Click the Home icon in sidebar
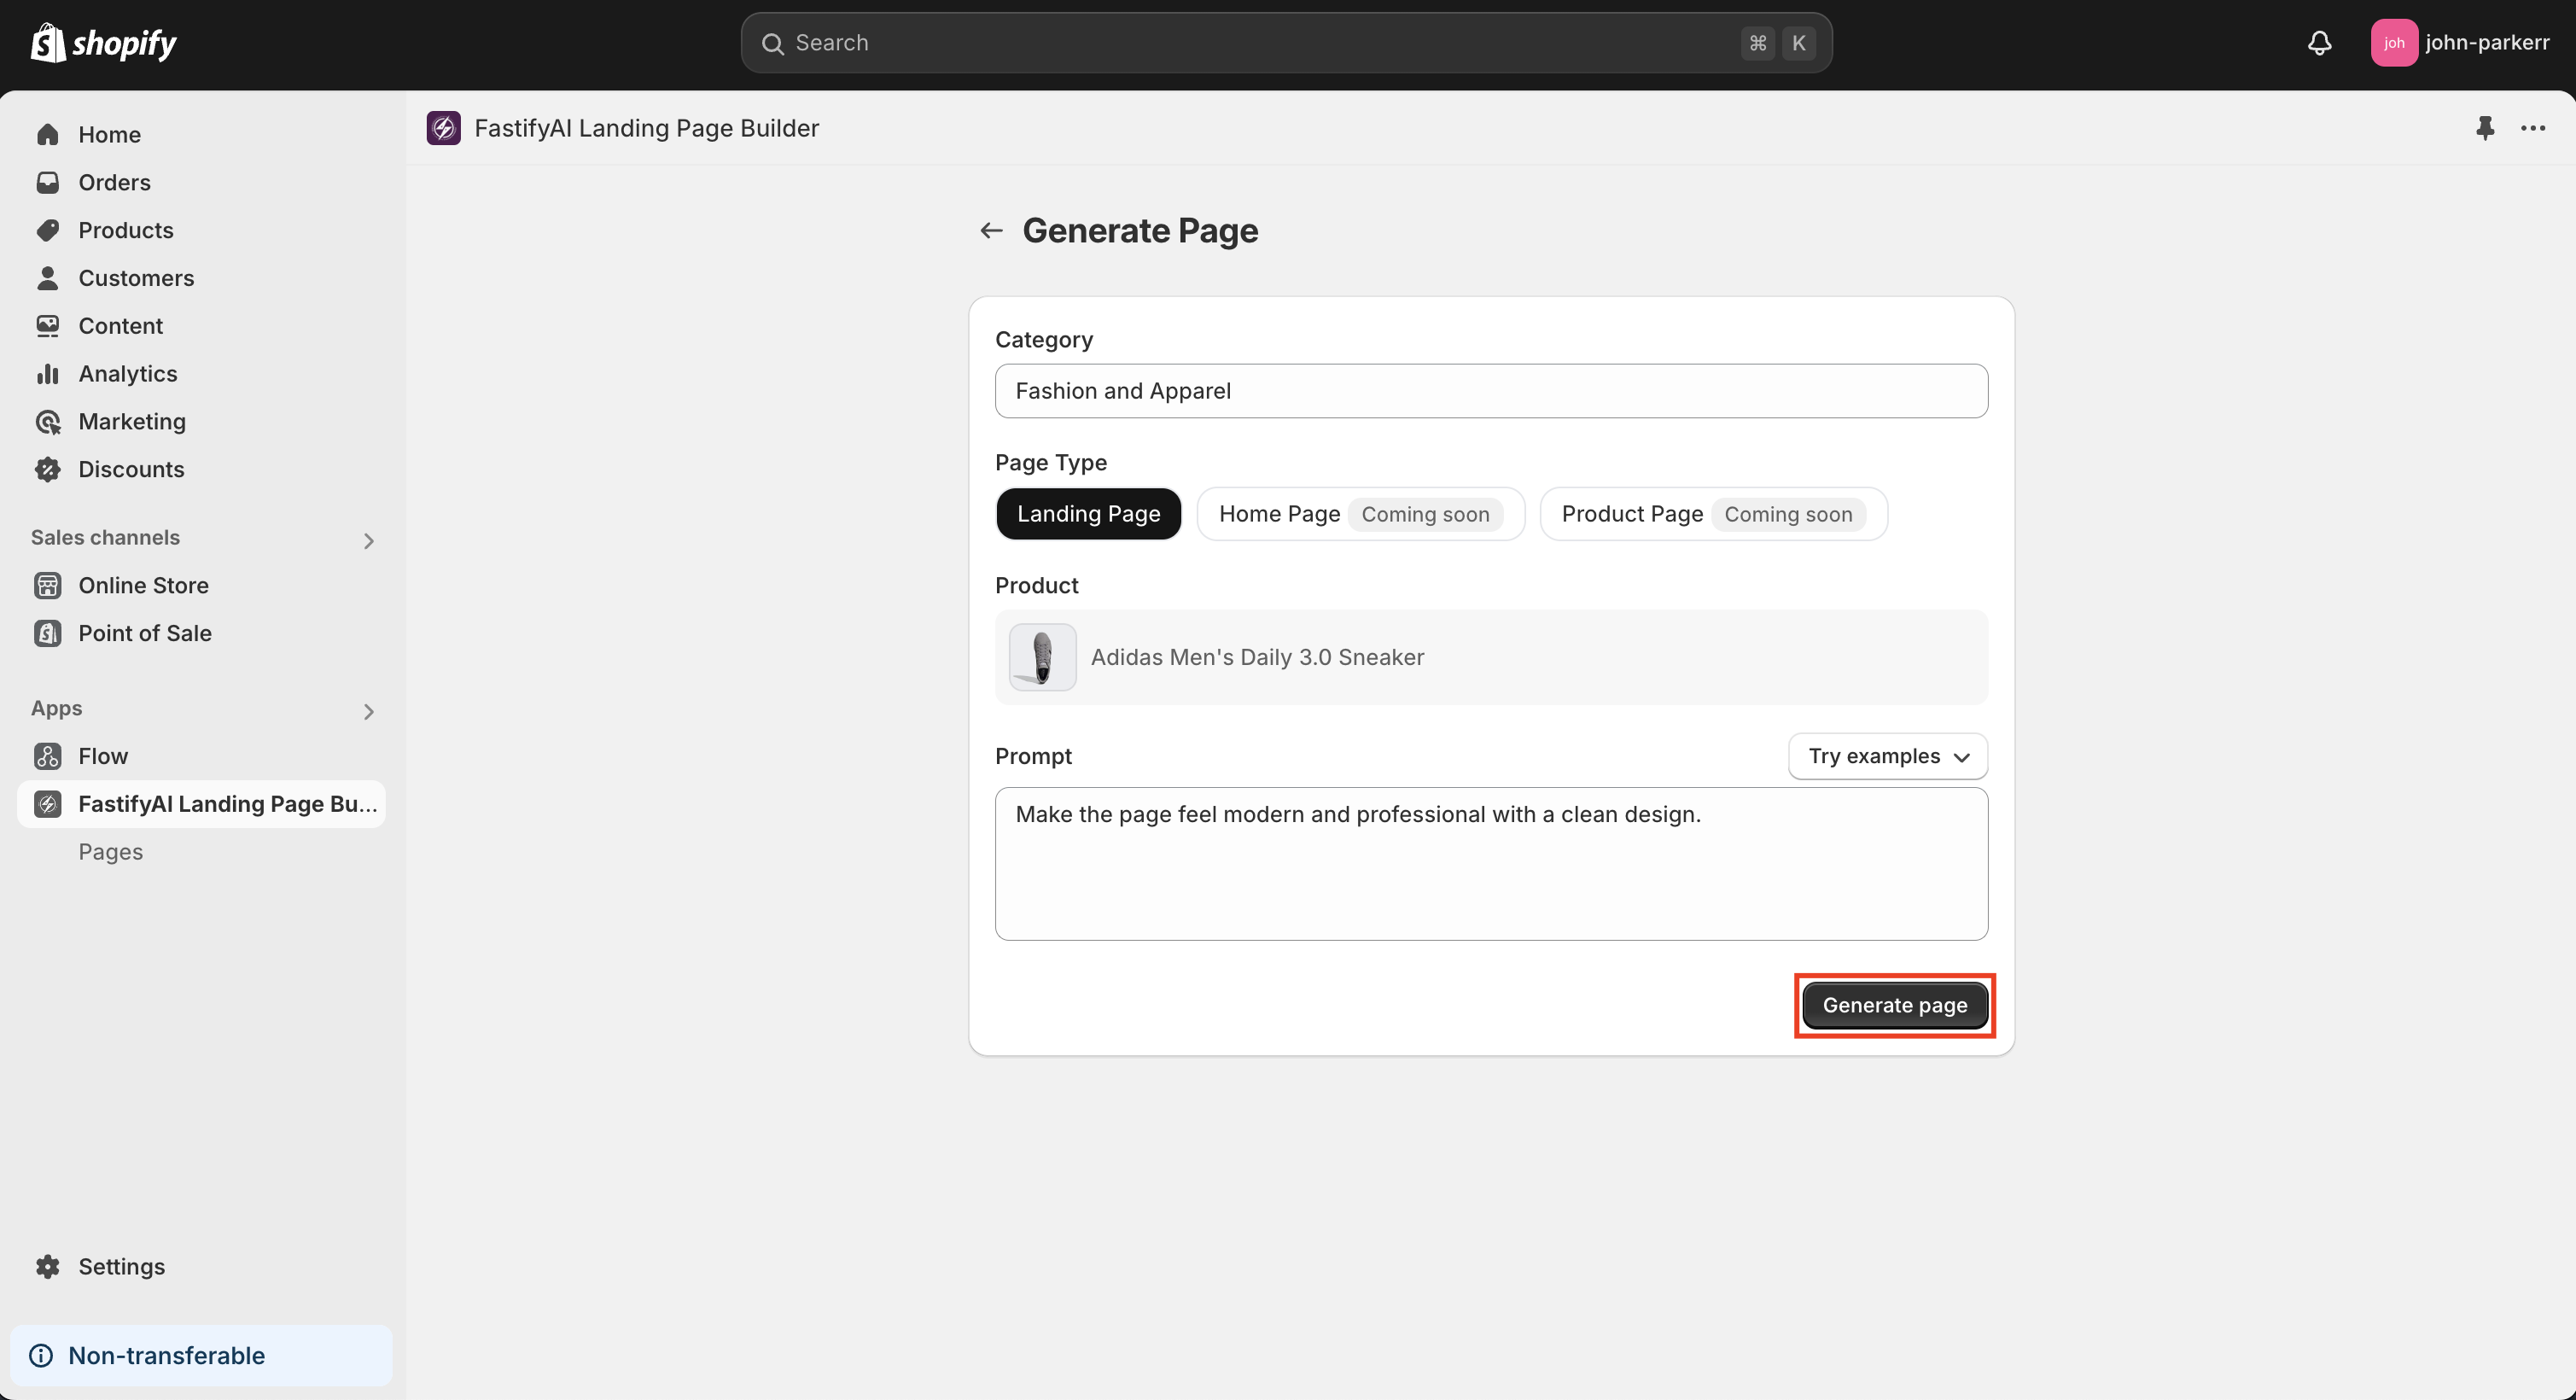The width and height of the screenshot is (2576, 1400). pos(48,134)
